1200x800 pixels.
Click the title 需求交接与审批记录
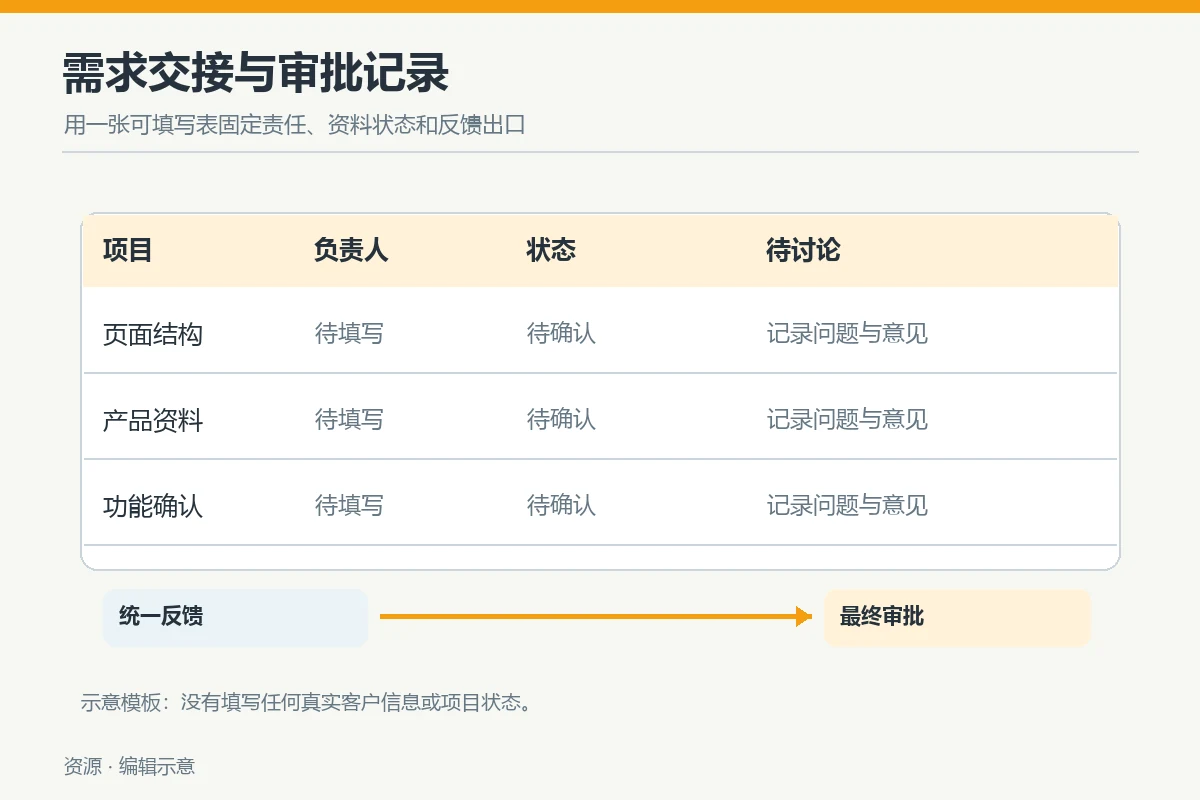pos(256,73)
